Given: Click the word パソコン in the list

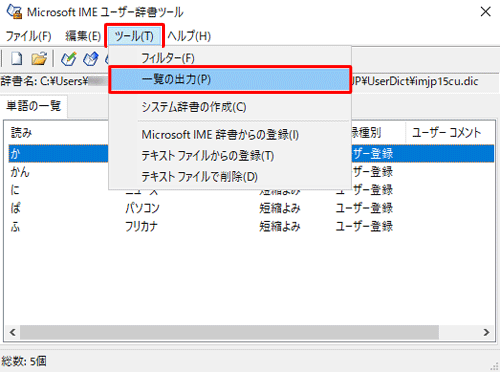Looking at the screenshot, I should (142, 208).
